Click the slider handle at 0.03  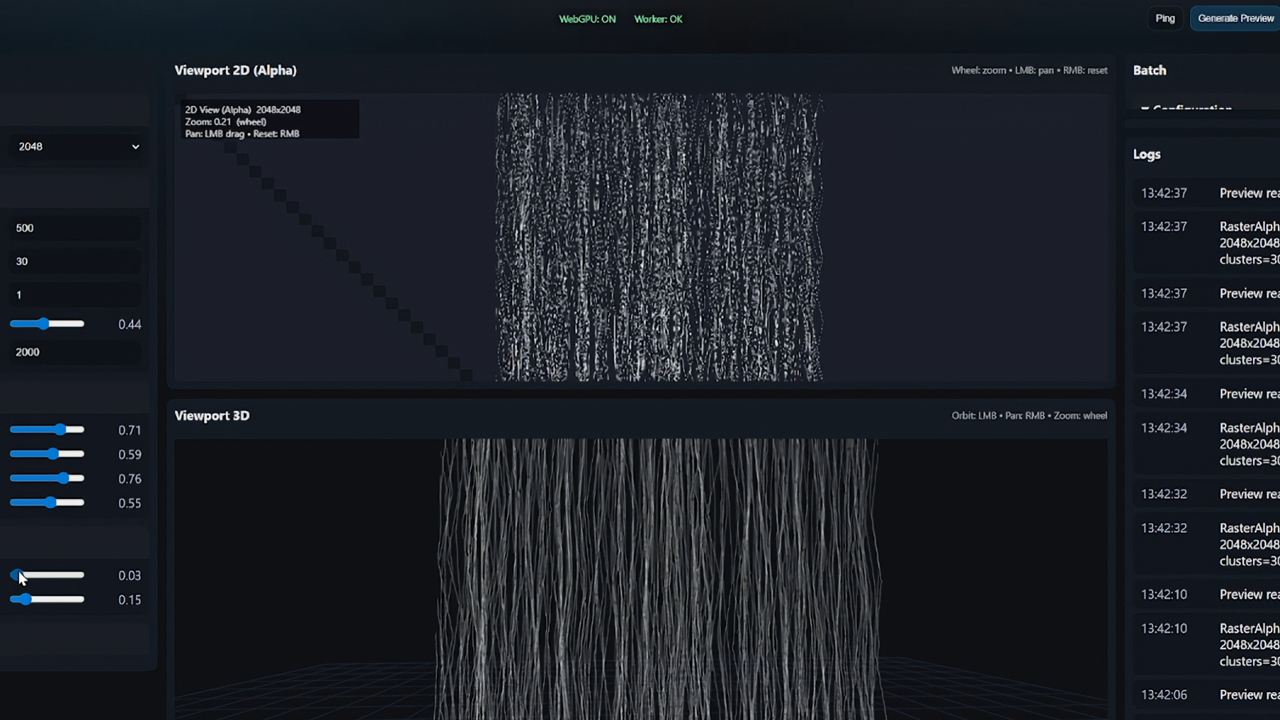[17, 575]
